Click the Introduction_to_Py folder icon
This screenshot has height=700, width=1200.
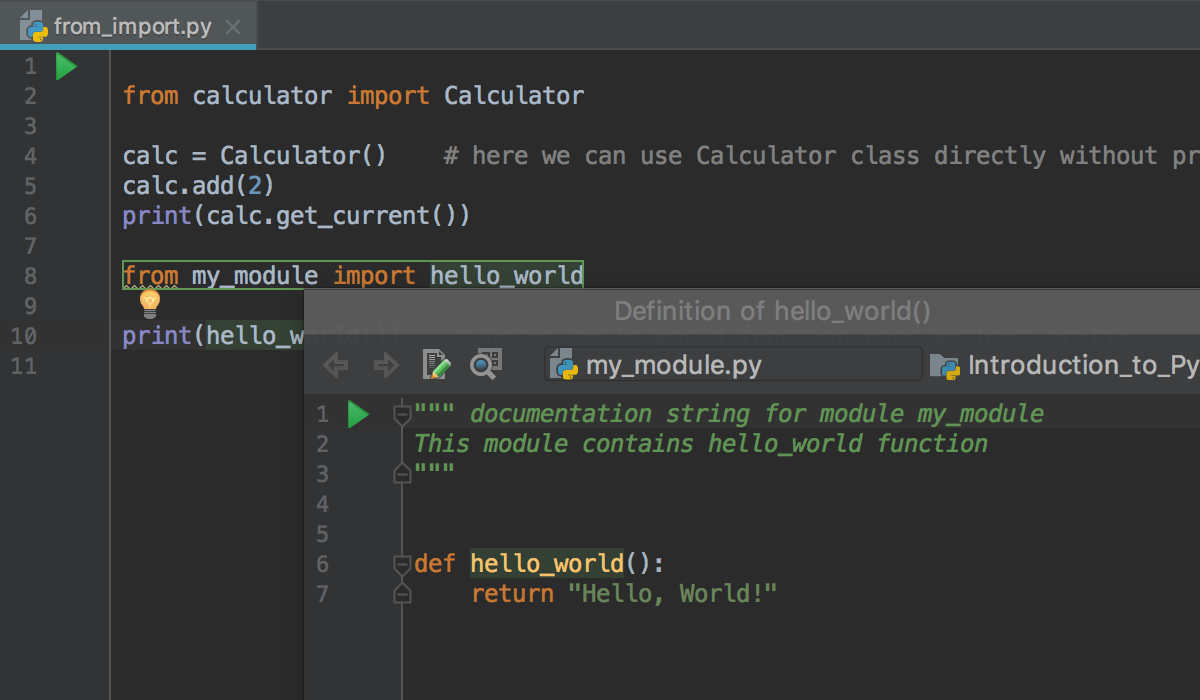[945, 366]
